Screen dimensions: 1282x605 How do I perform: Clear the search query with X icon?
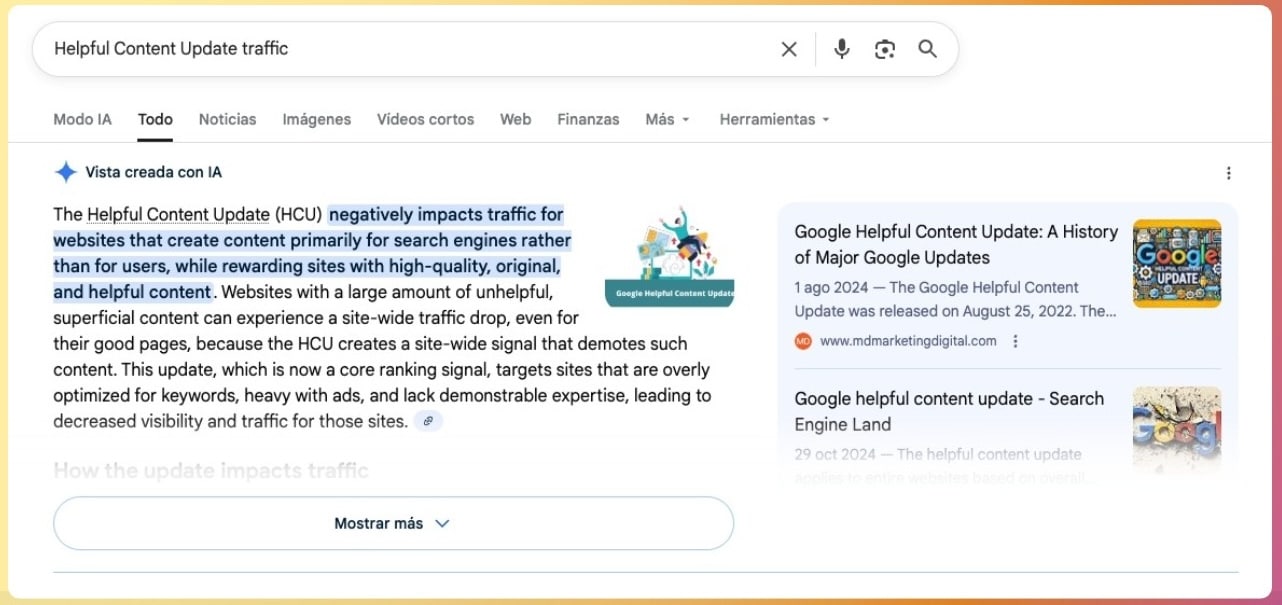click(789, 49)
